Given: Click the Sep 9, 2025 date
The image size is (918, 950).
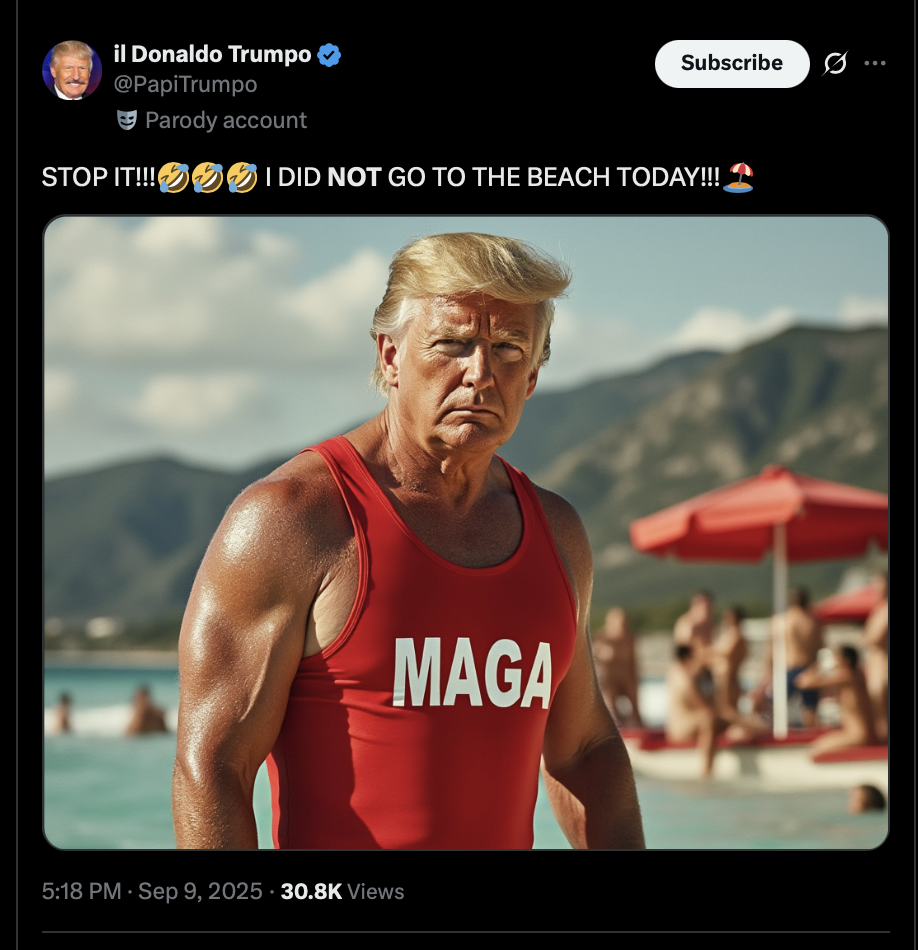Looking at the screenshot, I should click(200, 891).
